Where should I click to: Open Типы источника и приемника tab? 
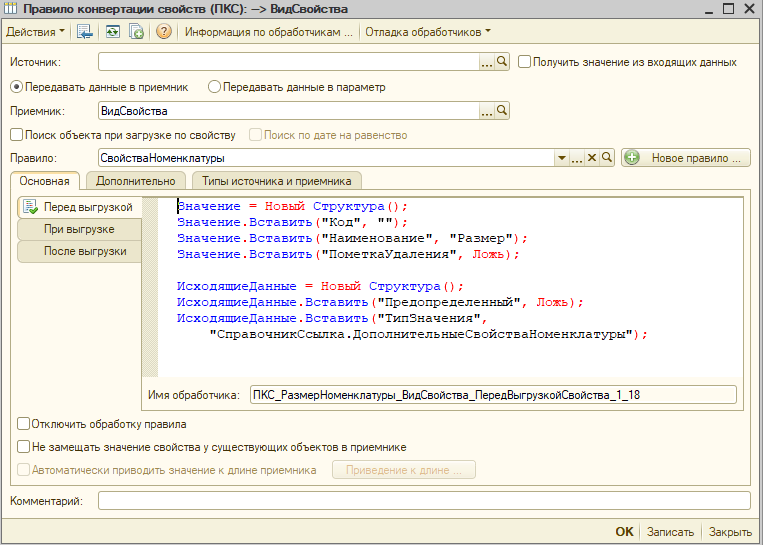pyautogui.click(x=276, y=181)
